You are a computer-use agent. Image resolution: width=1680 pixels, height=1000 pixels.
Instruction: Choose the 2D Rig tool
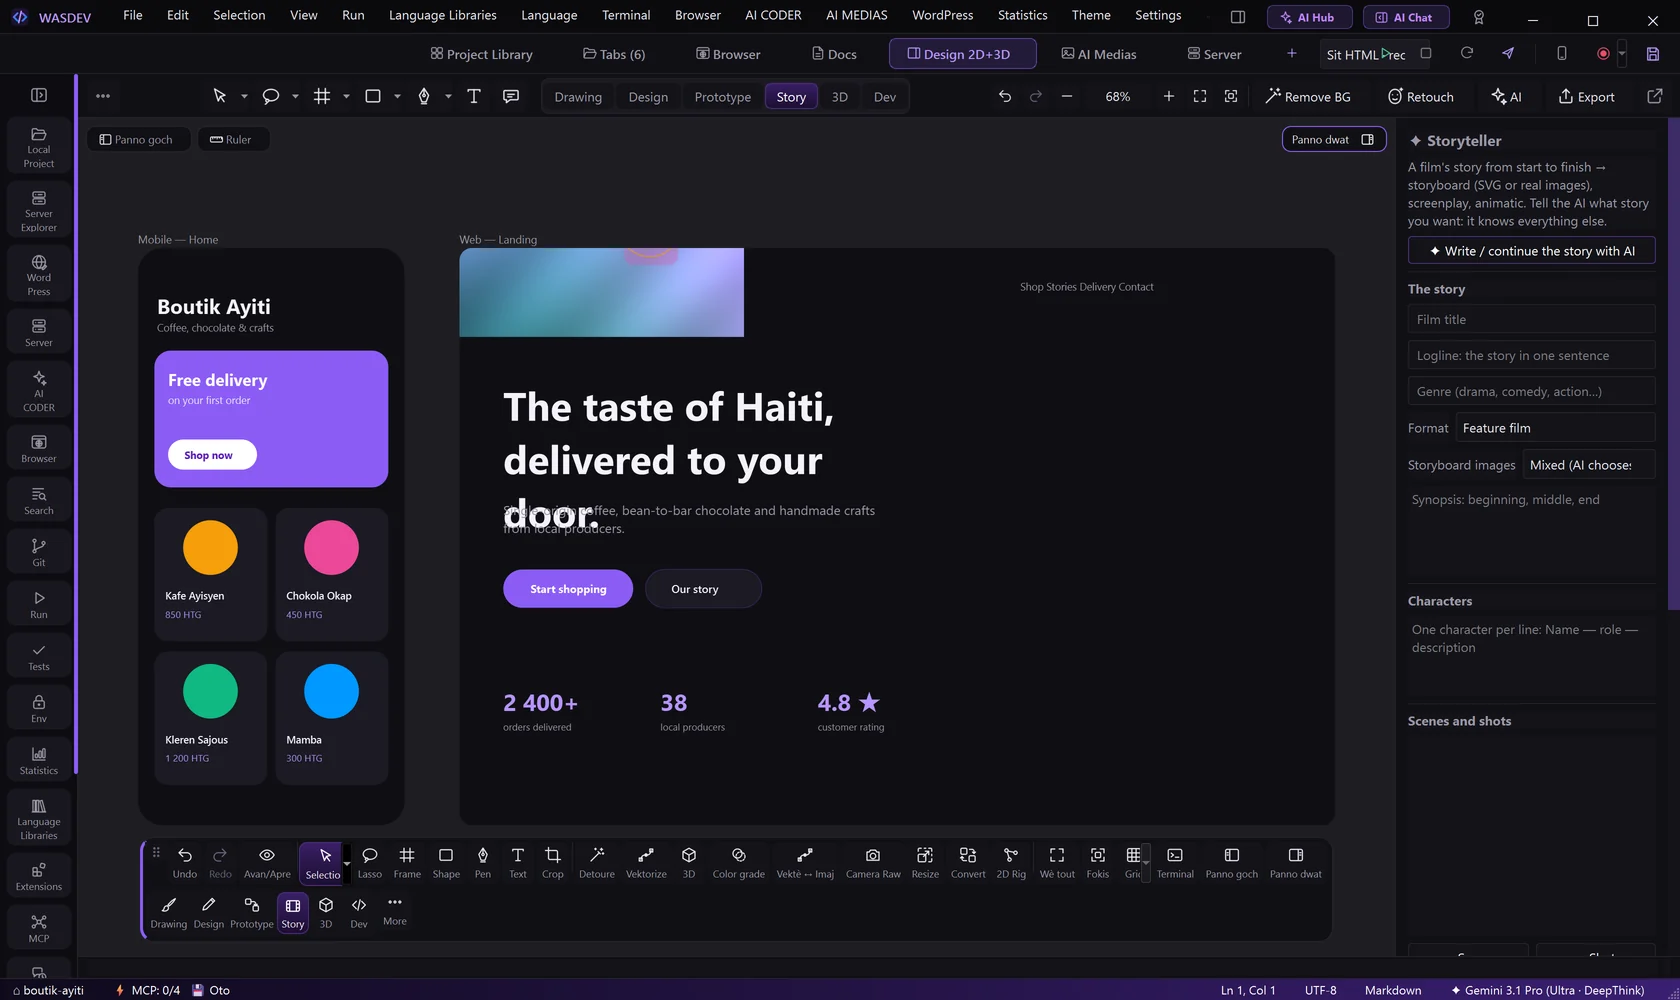tap(1011, 862)
